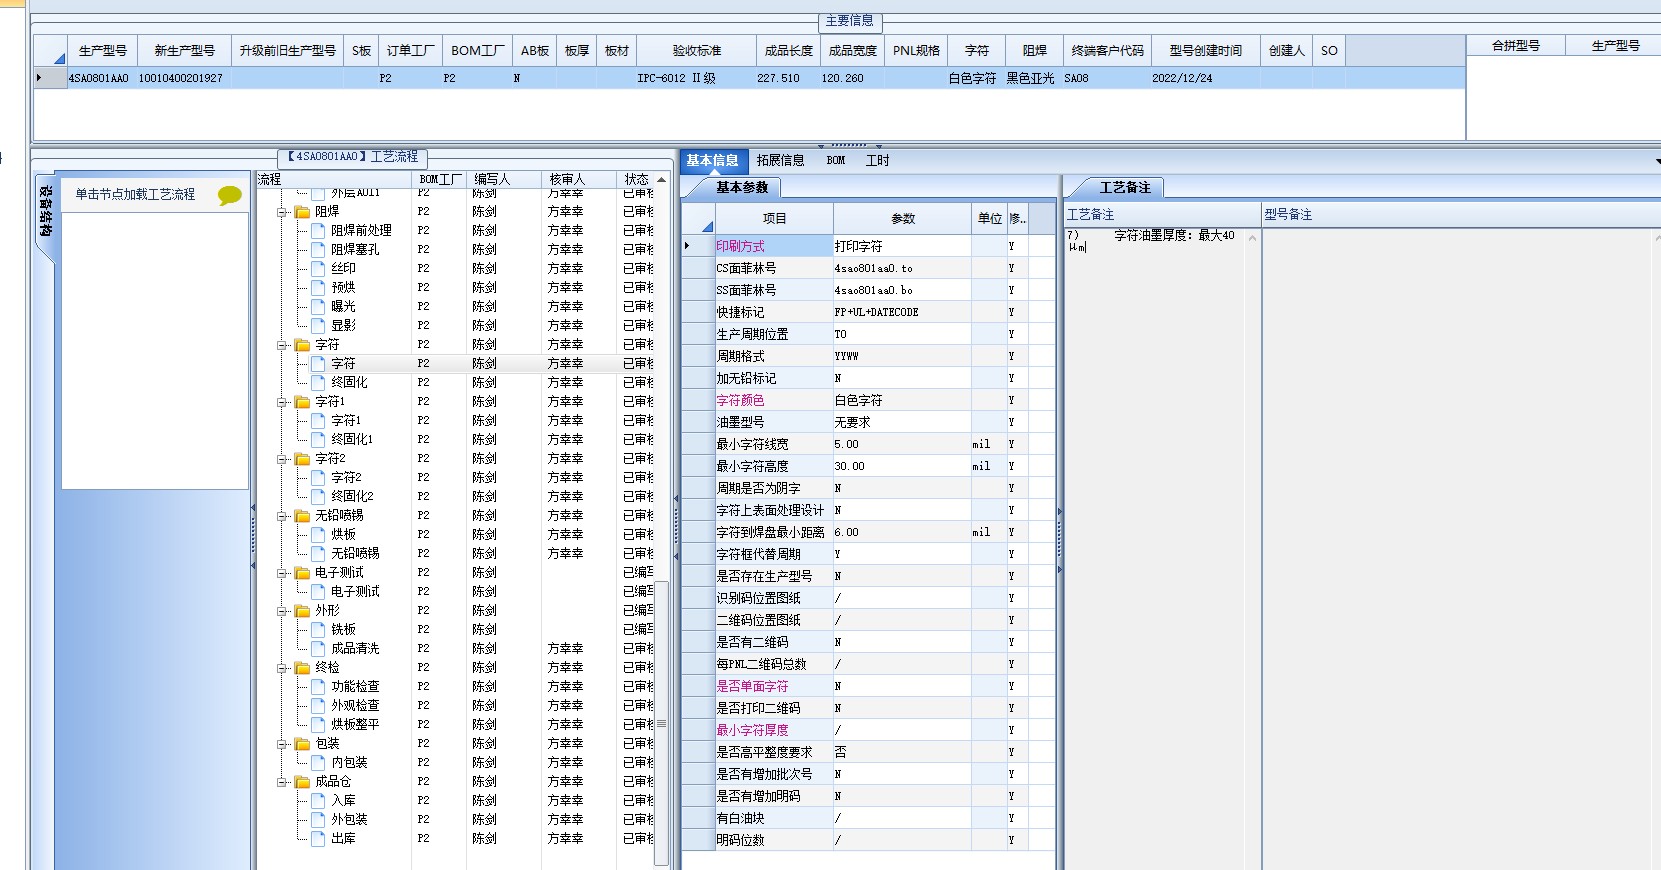Click the 外观检查 document icon
This screenshot has height=870, width=1661.
[x=318, y=706]
